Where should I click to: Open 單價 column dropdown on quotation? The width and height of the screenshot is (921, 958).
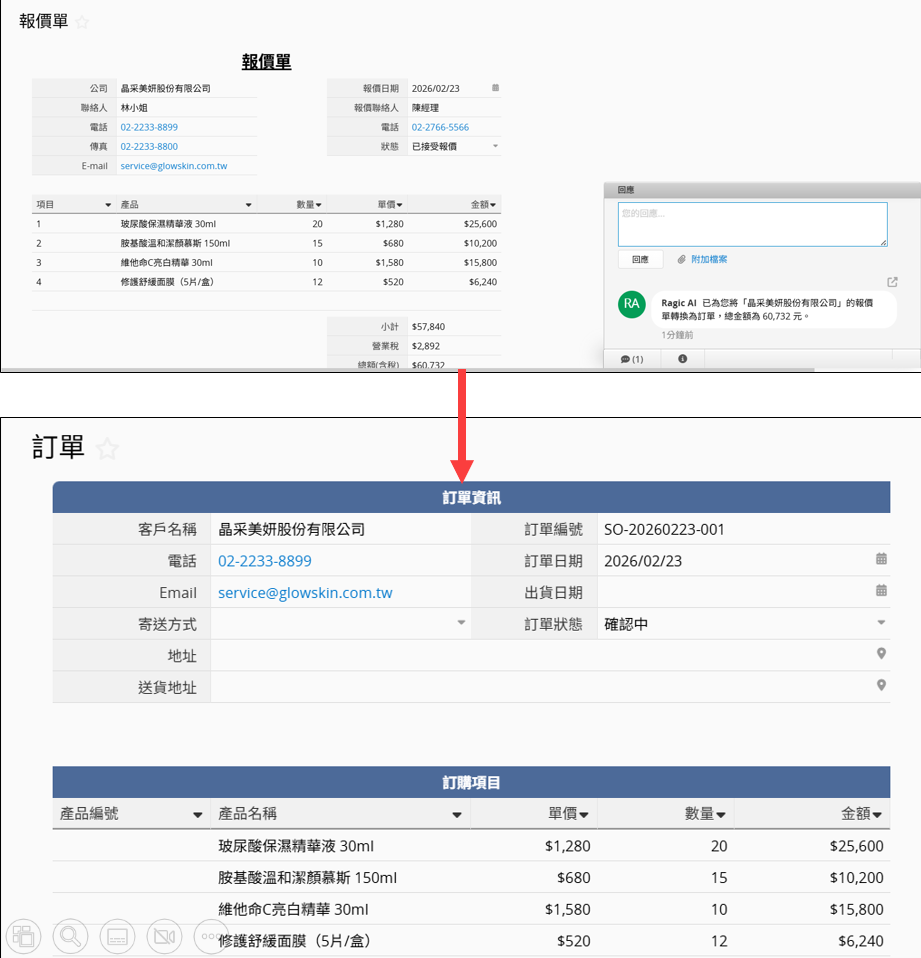click(x=399, y=205)
